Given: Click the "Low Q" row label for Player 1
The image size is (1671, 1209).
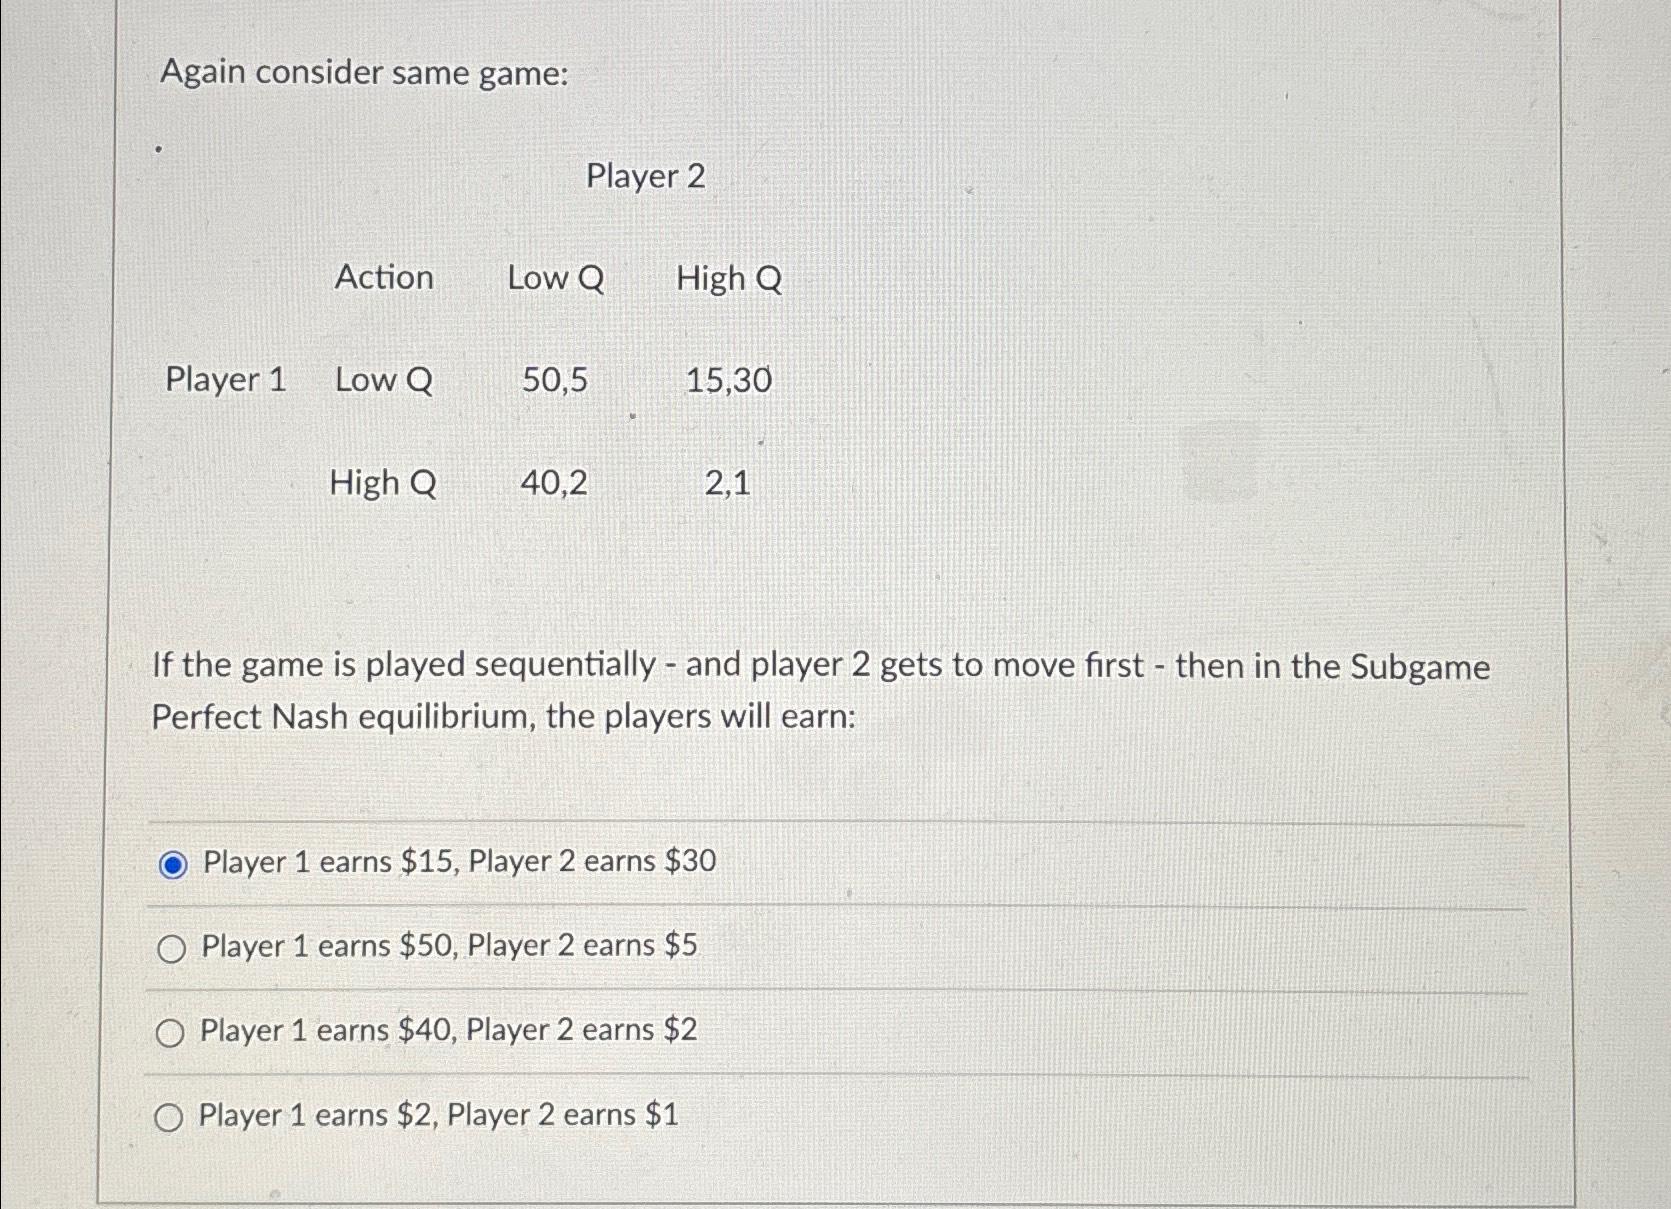Looking at the screenshot, I should click(383, 381).
